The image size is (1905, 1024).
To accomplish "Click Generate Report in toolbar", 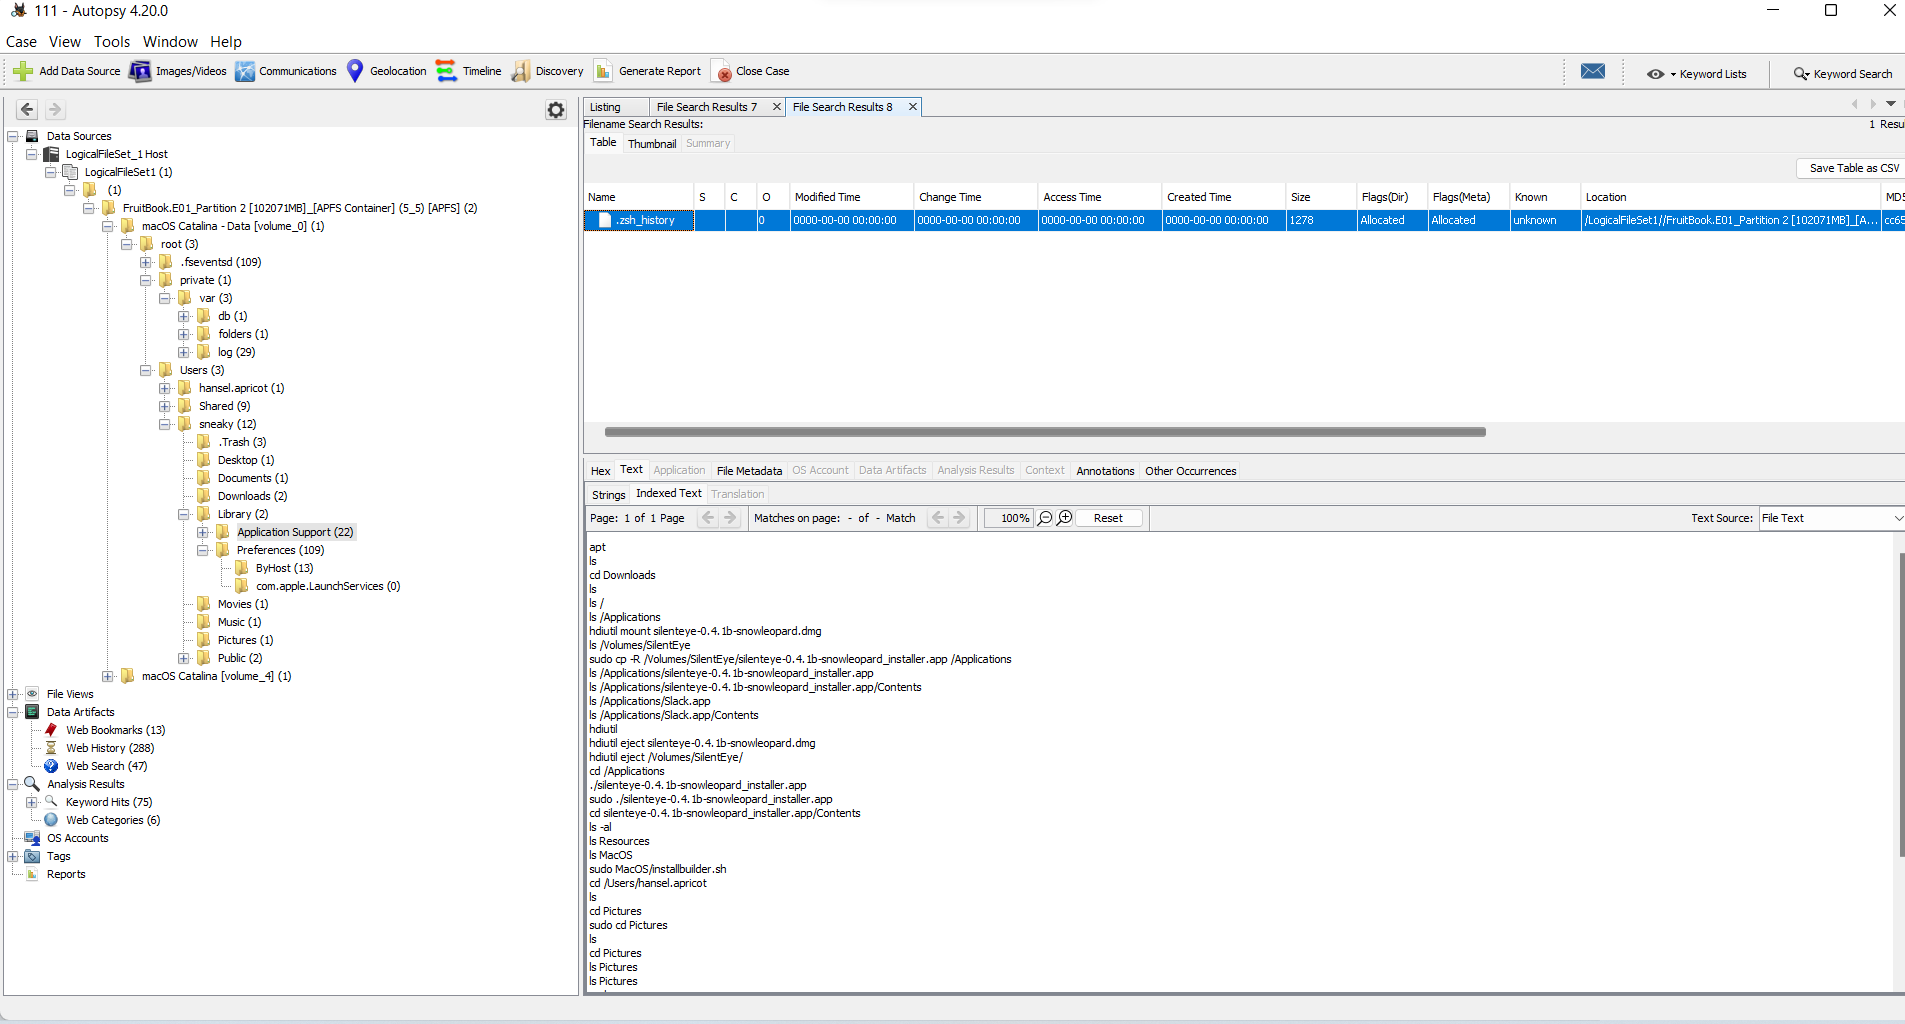I will click(647, 71).
